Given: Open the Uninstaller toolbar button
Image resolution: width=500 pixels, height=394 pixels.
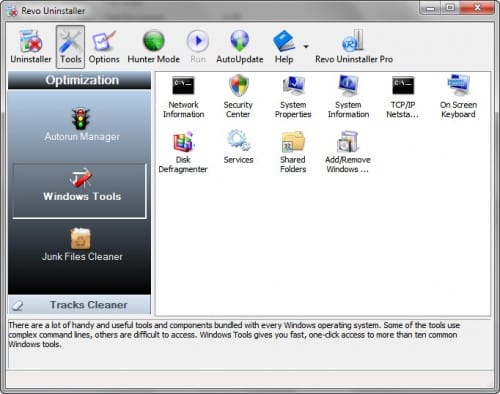Looking at the screenshot, I should pyautogui.click(x=31, y=47).
